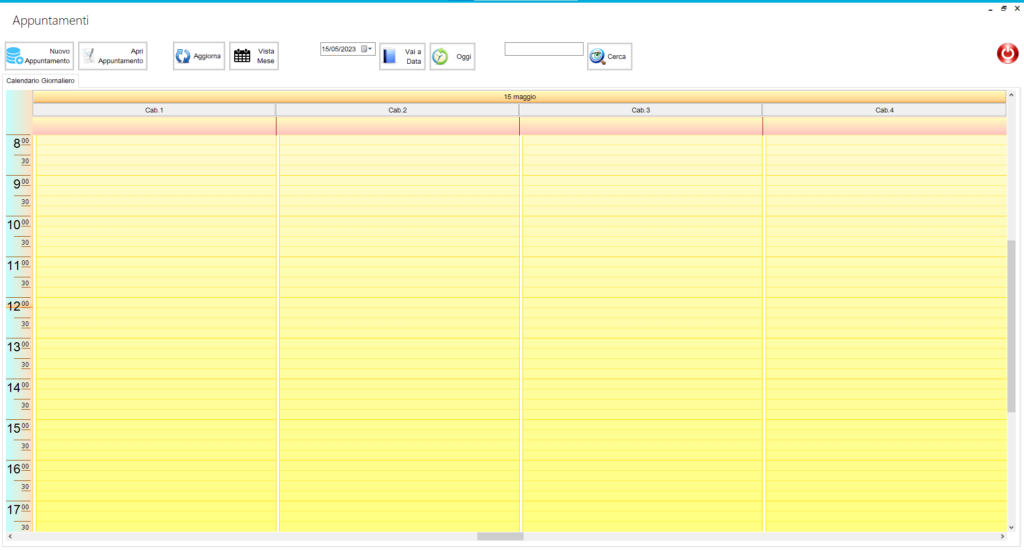
Task: Switch to Vista Mese calendar view
Action: (253, 56)
